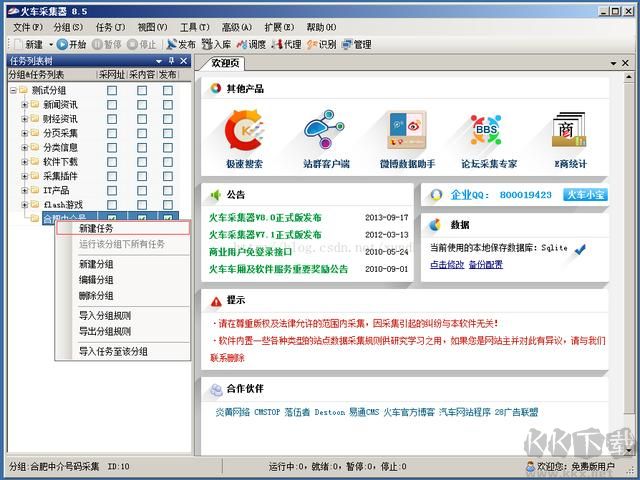The height and width of the screenshot is (480, 640).
Task: Open the 调度 schedule toolbar icon
Action: click(x=242, y=44)
